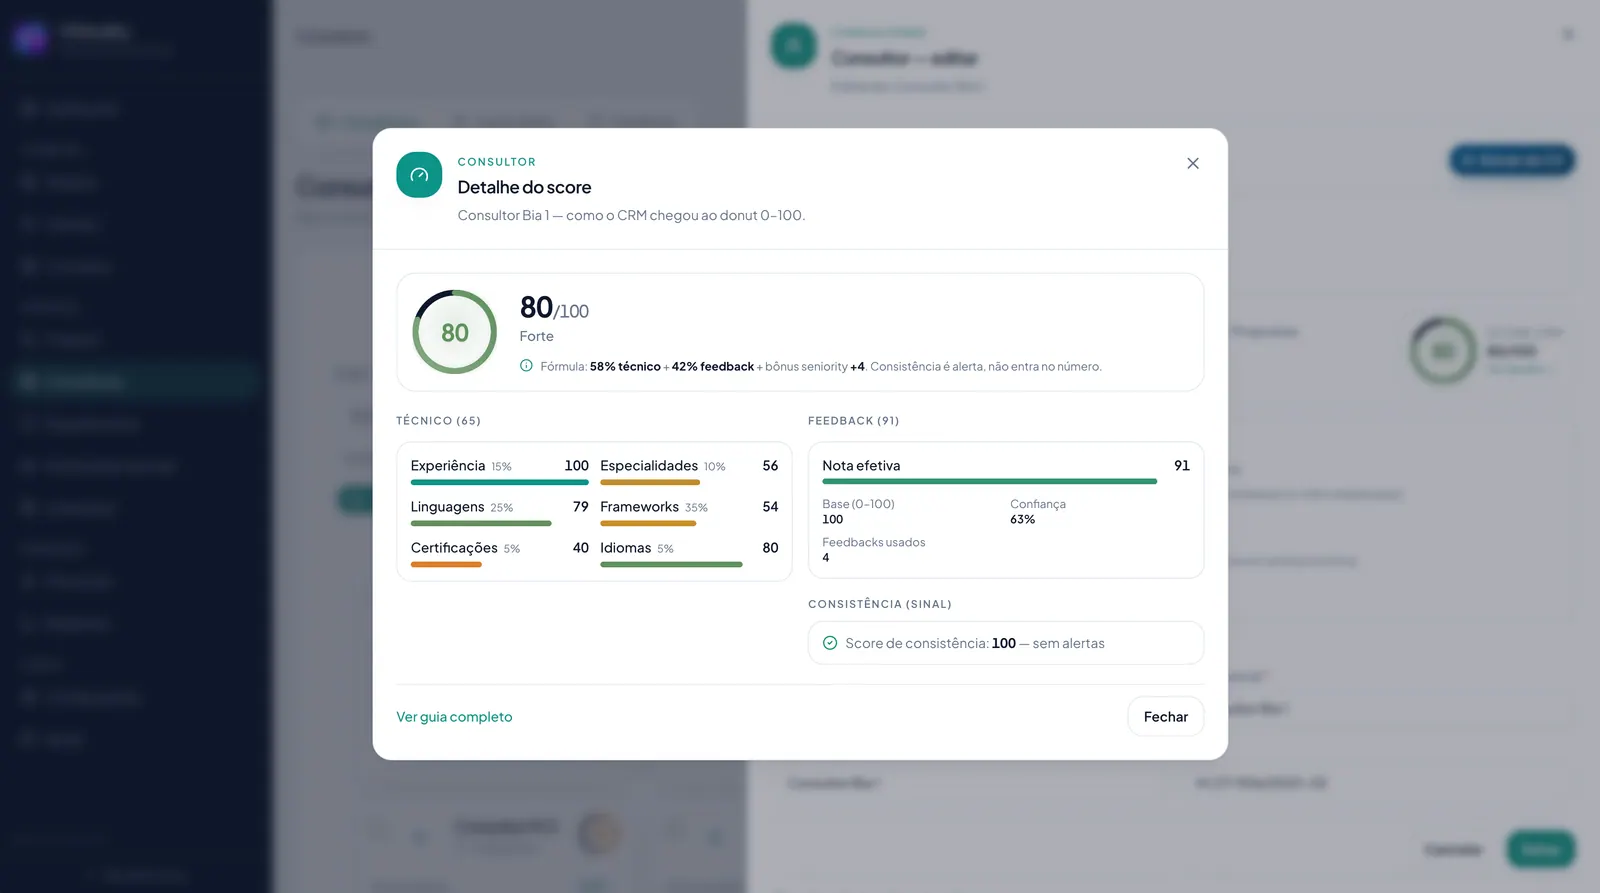
Task: Click the info icon beside Fórmula
Action: coord(526,366)
